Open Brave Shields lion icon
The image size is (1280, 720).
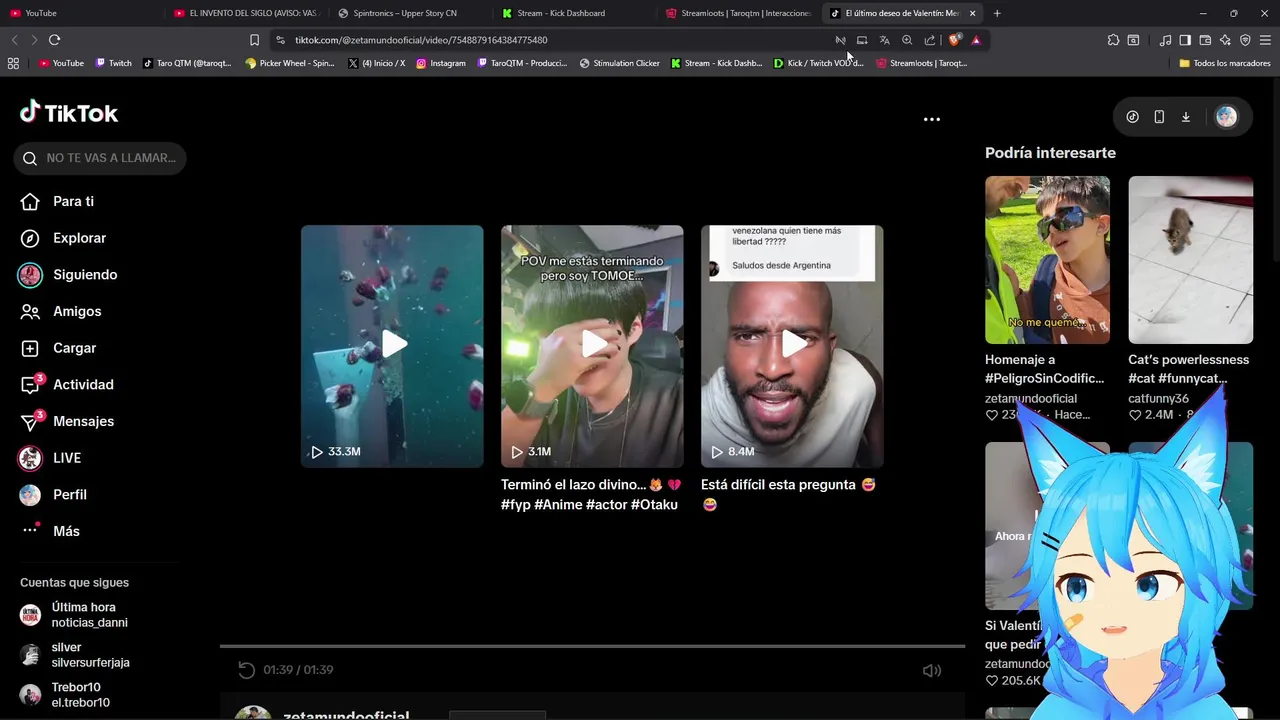[x=955, y=40]
